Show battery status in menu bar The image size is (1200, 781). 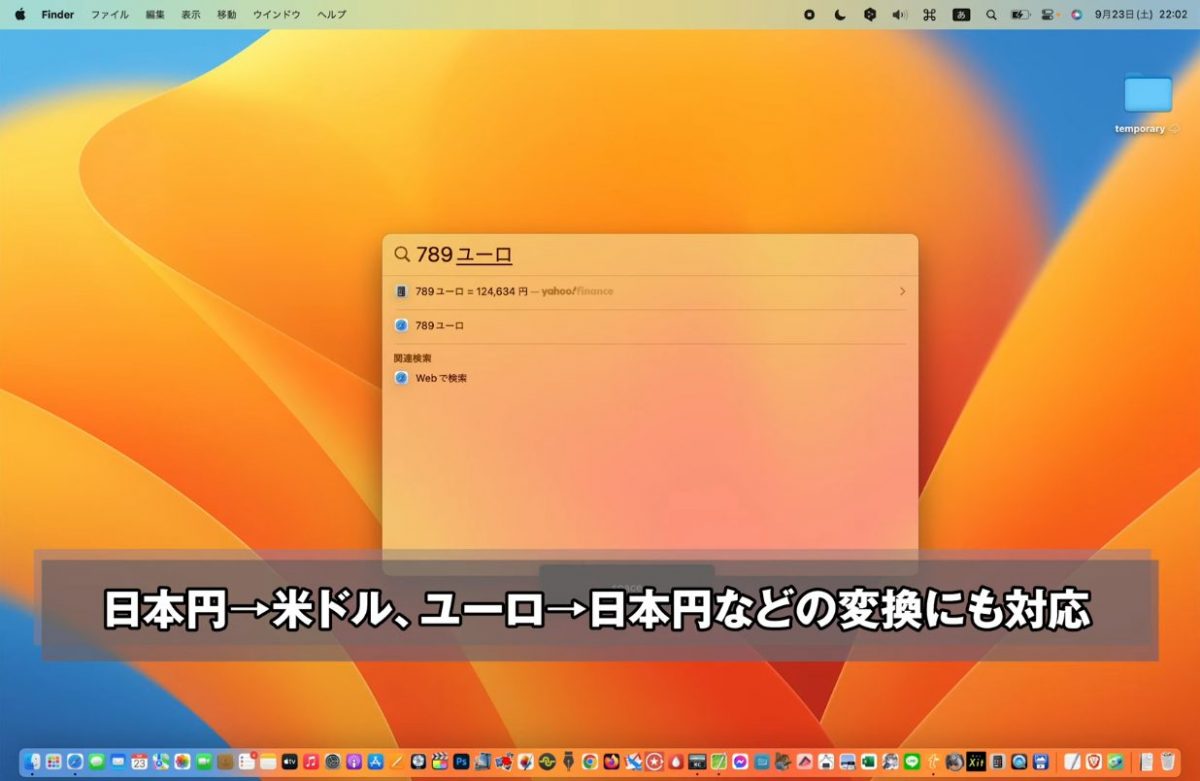(1020, 15)
